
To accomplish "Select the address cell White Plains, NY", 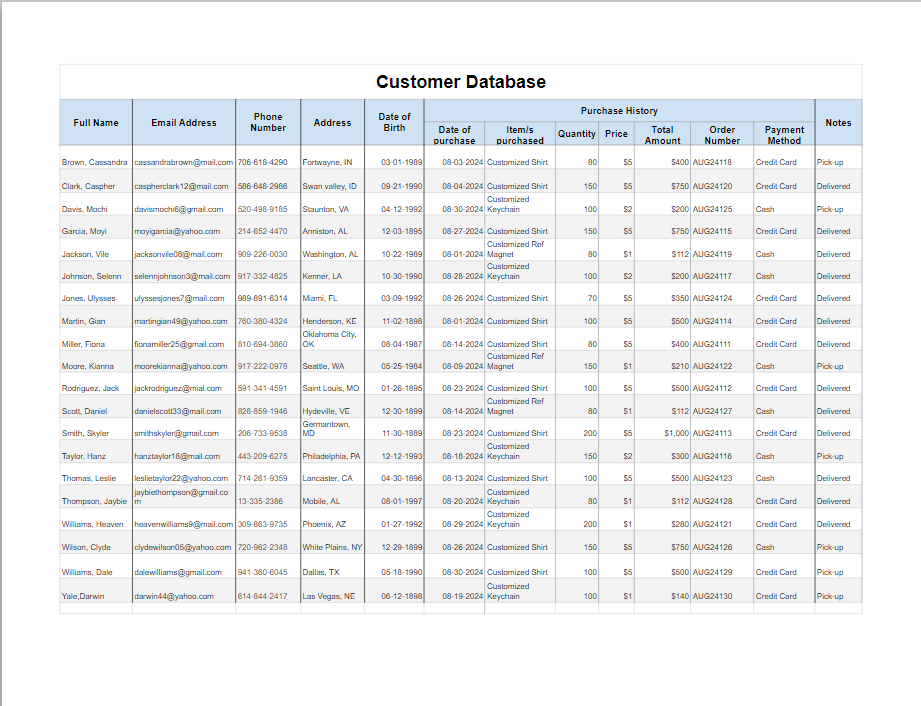I will (x=332, y=547).
